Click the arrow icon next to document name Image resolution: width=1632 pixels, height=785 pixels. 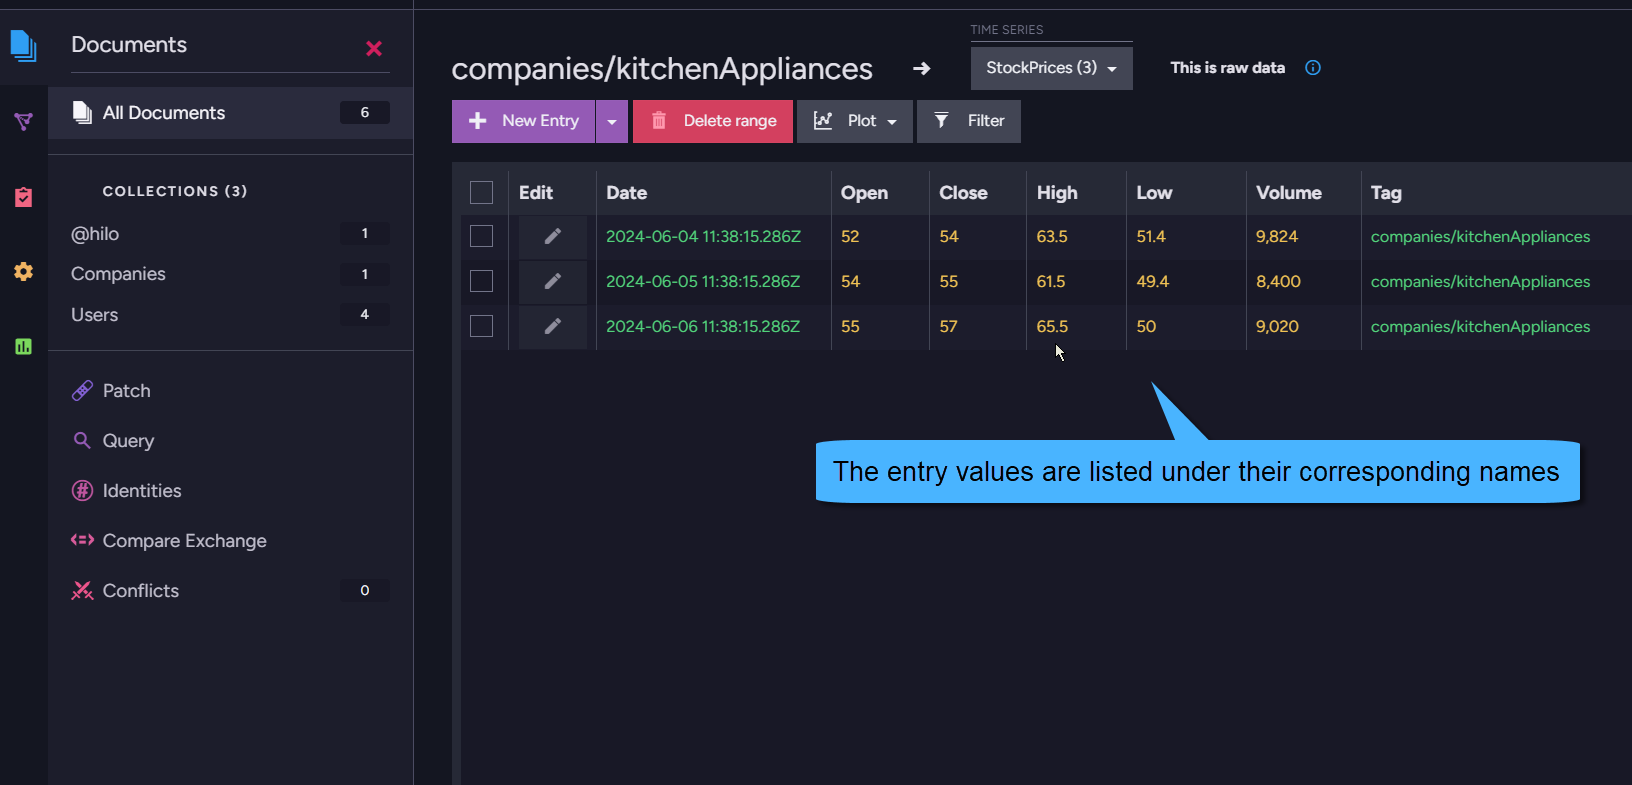(x=922, y=68)
